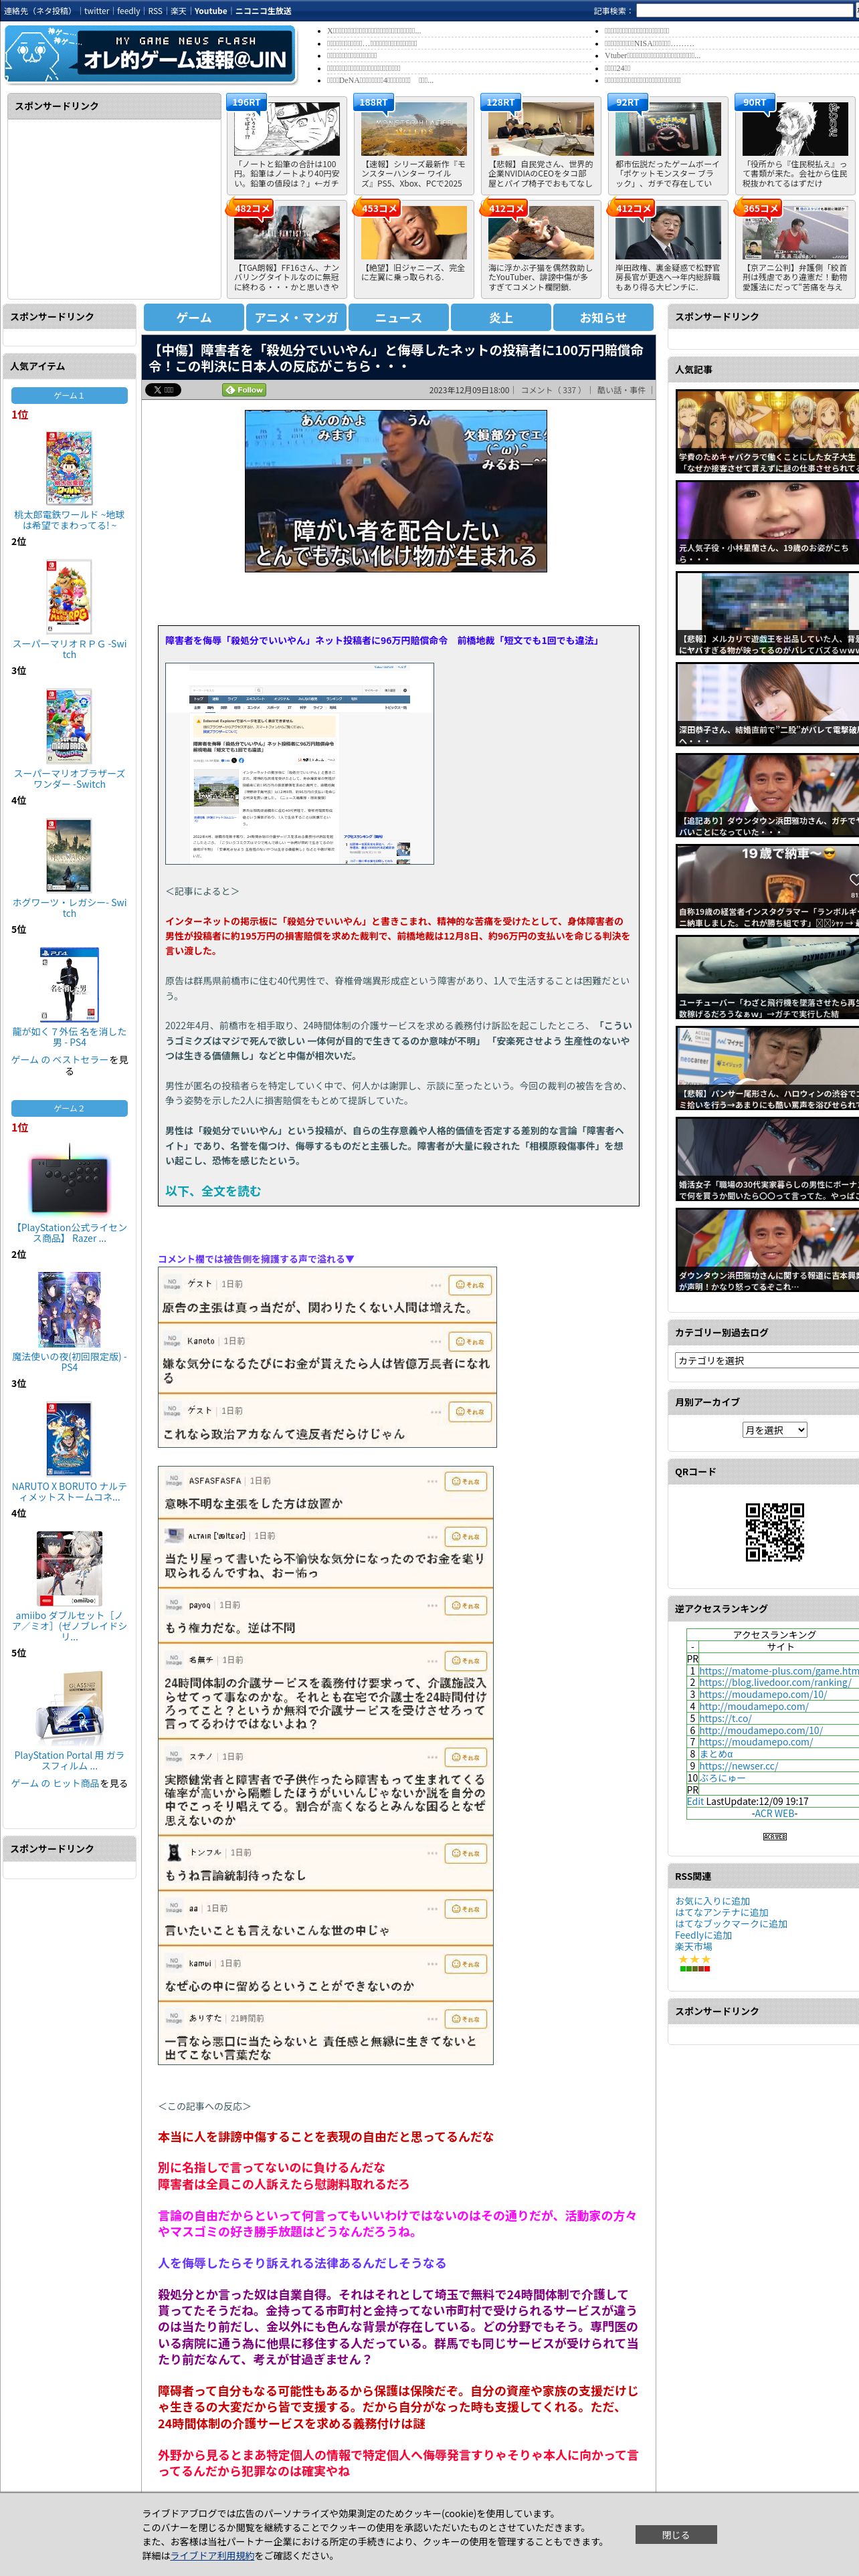Open the カテゴリを選択 dropdown
859x2576 pixels.
[x=767, y=1361]
